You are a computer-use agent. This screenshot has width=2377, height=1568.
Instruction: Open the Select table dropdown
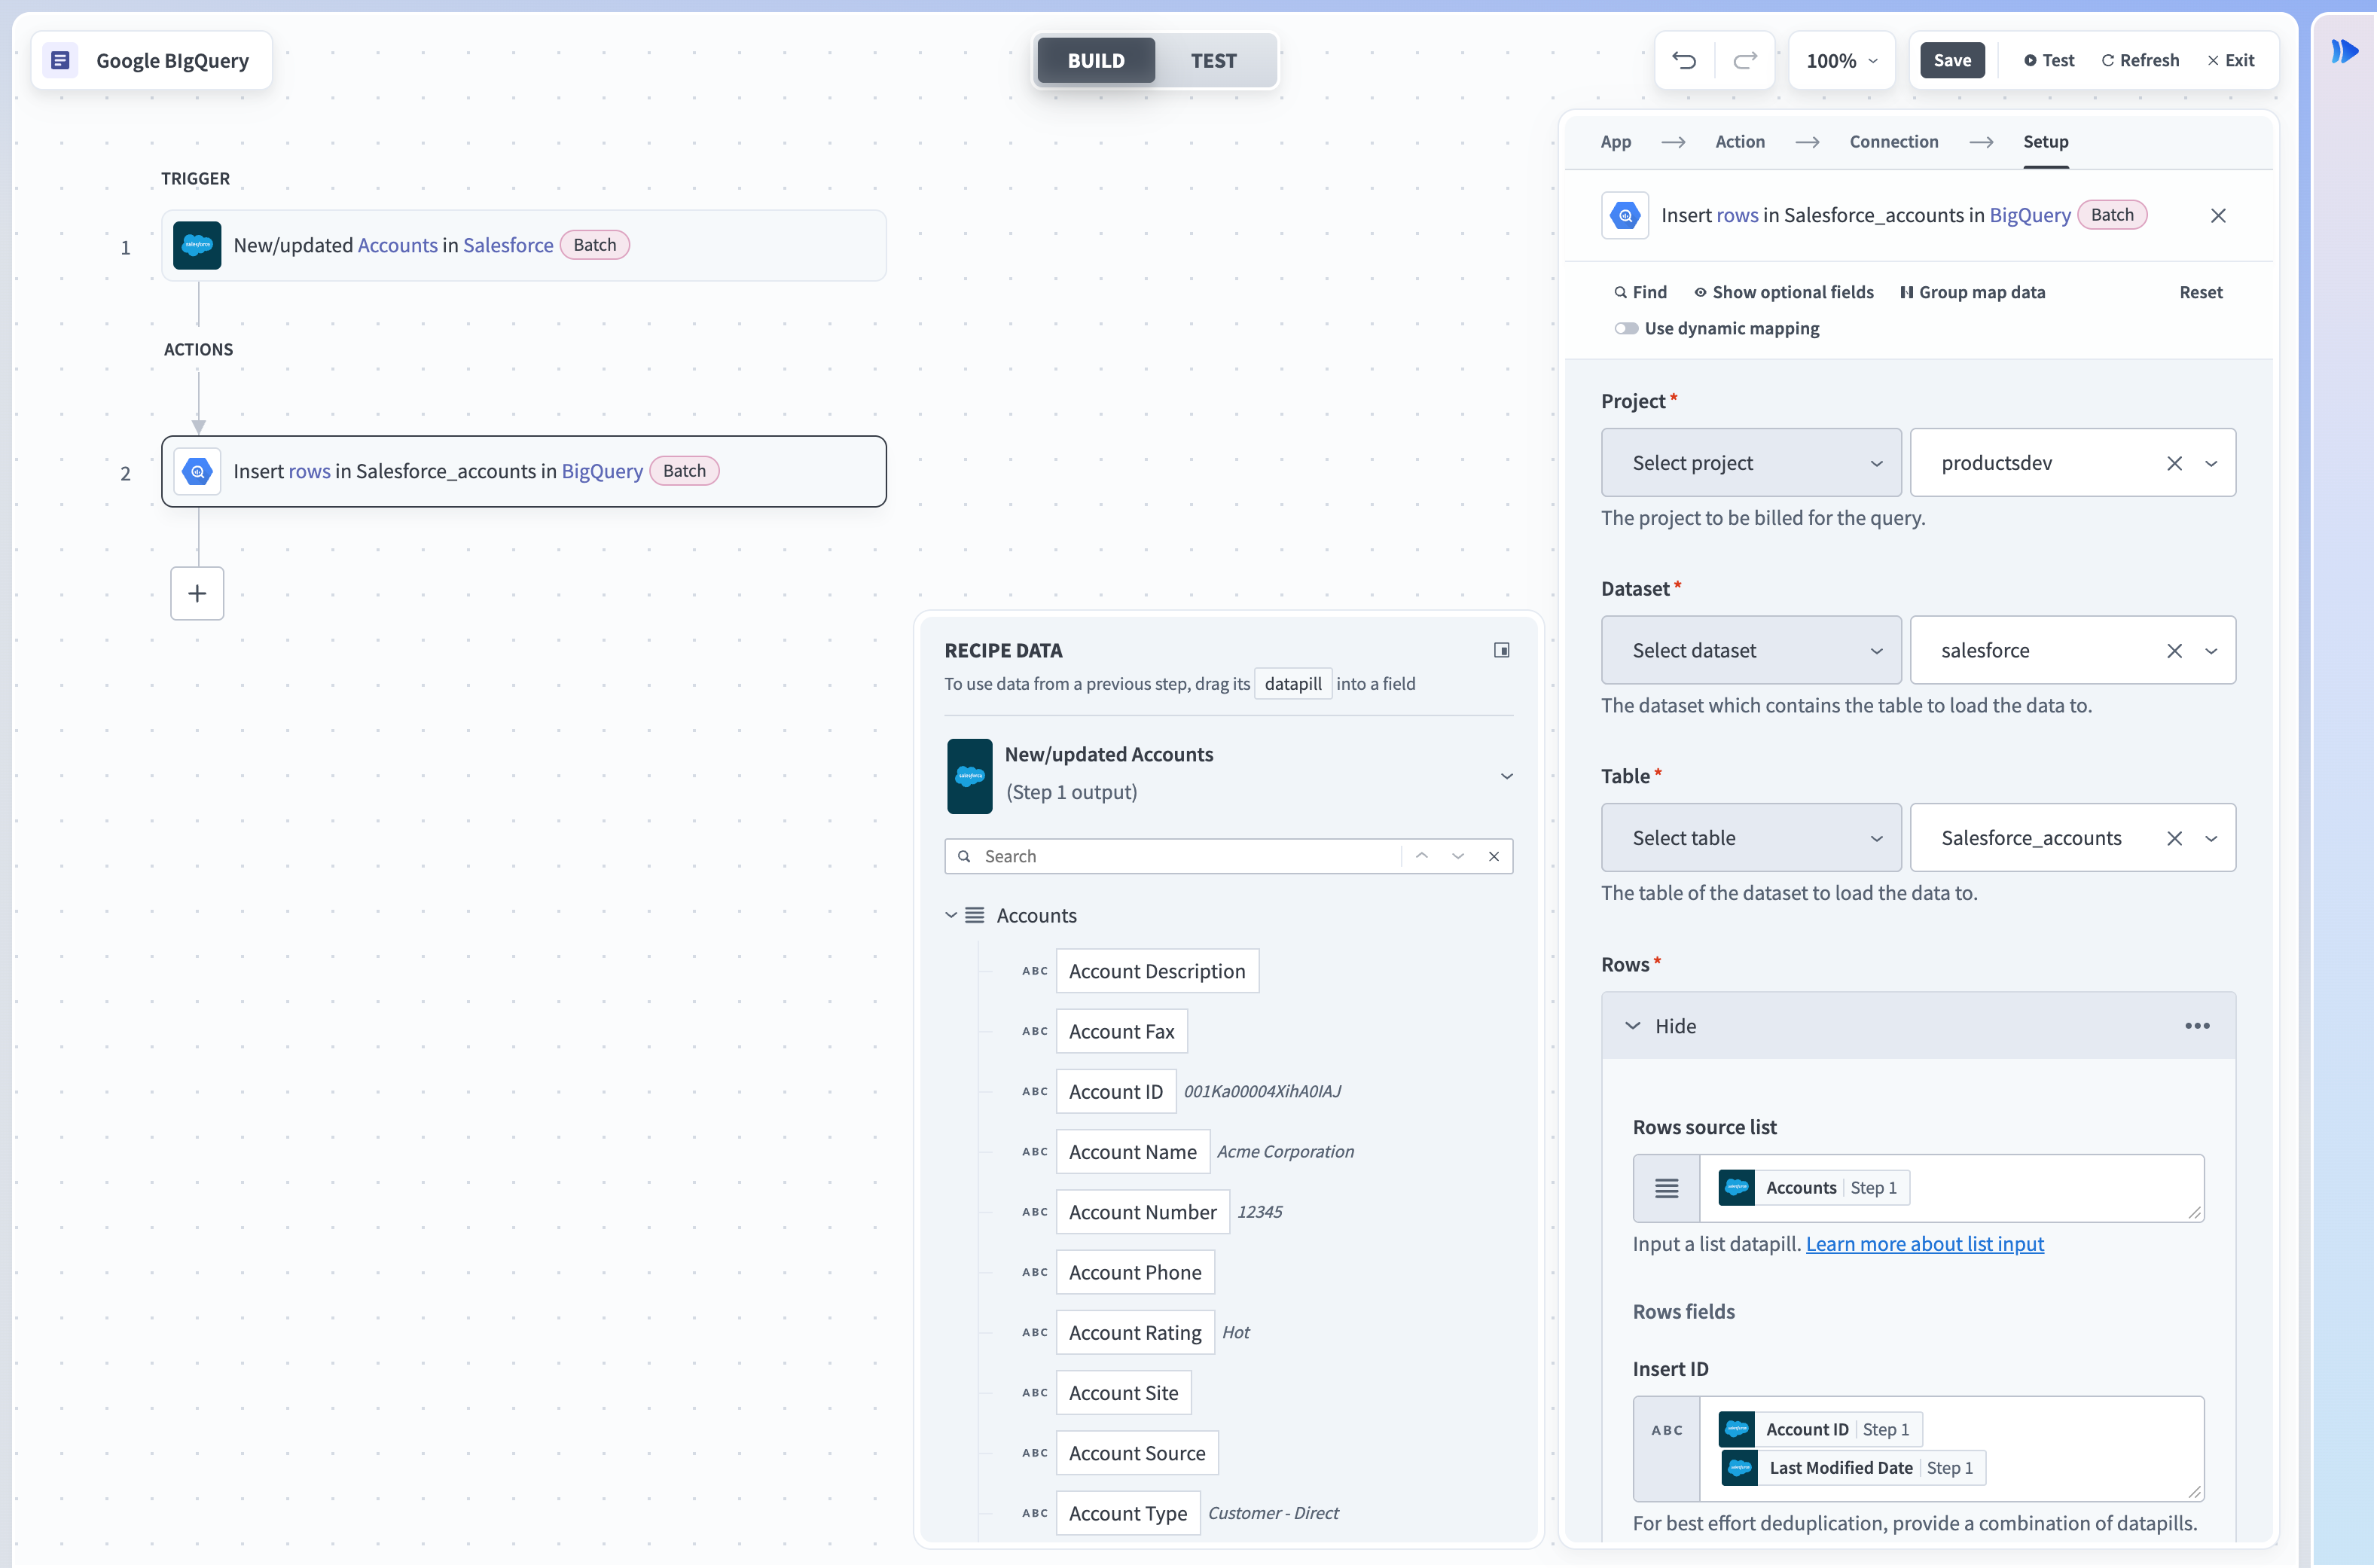pyautogui.click(x=1751, y=838)
